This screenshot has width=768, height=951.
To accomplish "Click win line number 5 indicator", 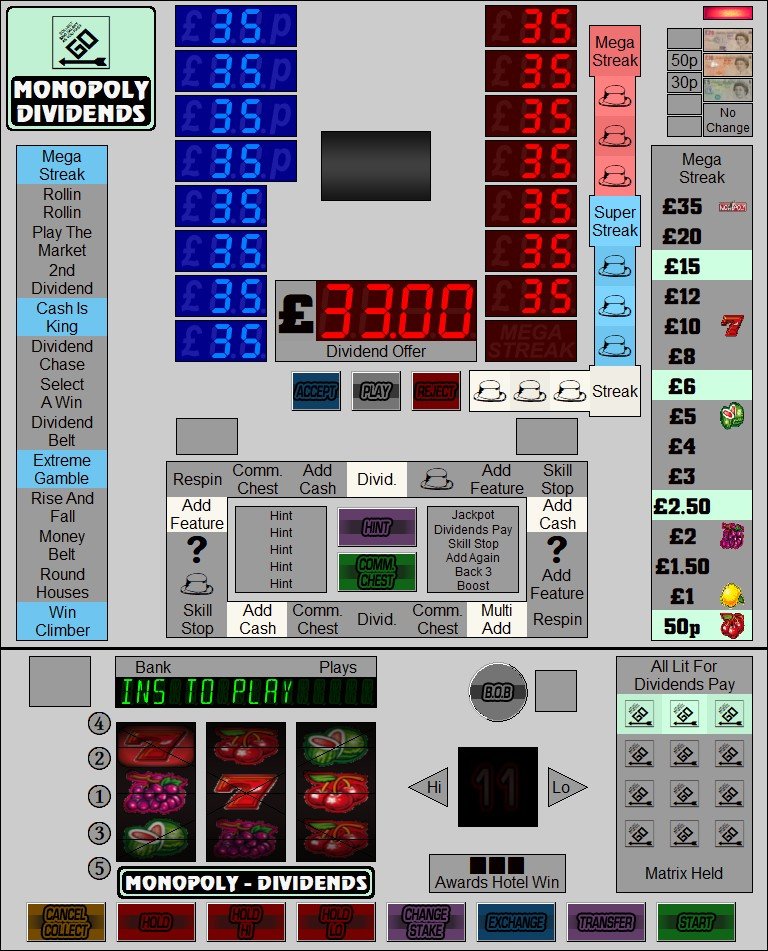I will (99, 868).
